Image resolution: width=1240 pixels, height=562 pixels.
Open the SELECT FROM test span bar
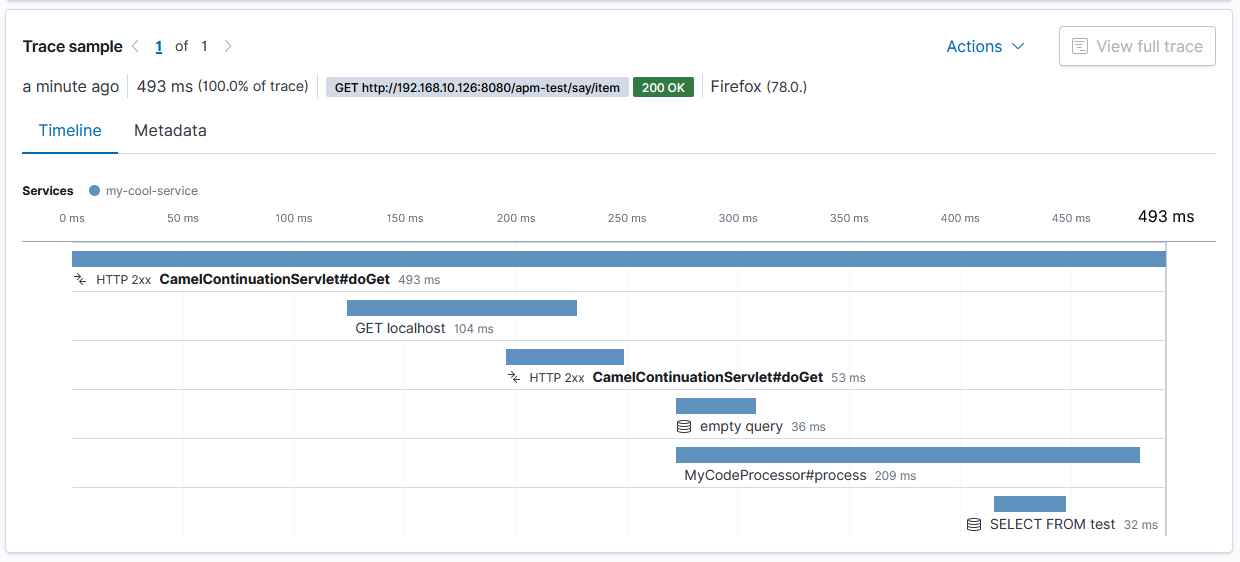1030,504
